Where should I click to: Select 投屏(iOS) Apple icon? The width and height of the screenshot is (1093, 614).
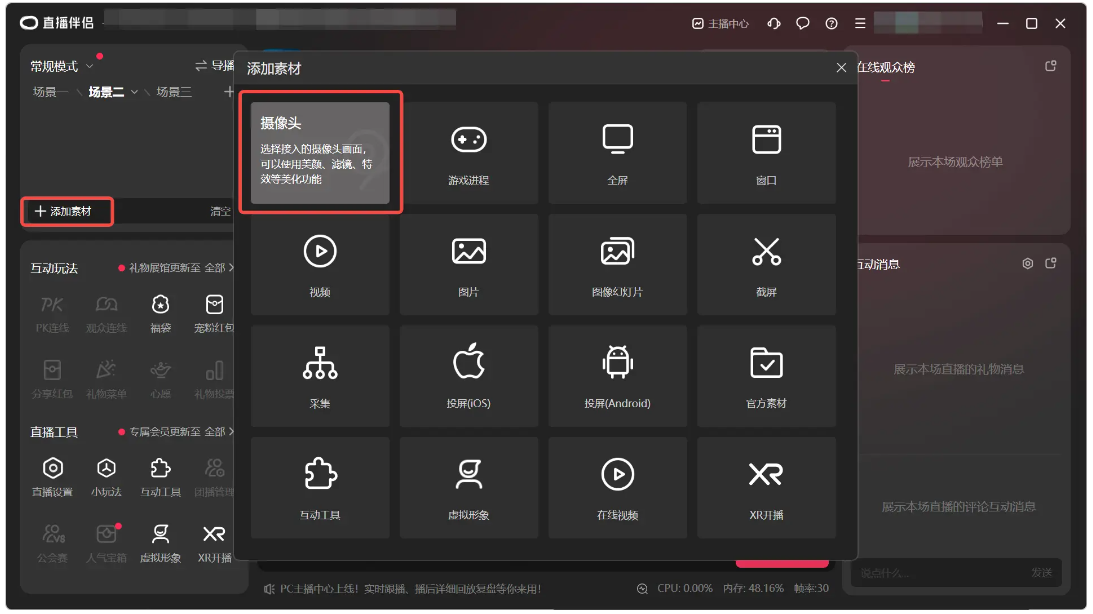point(468,363)
